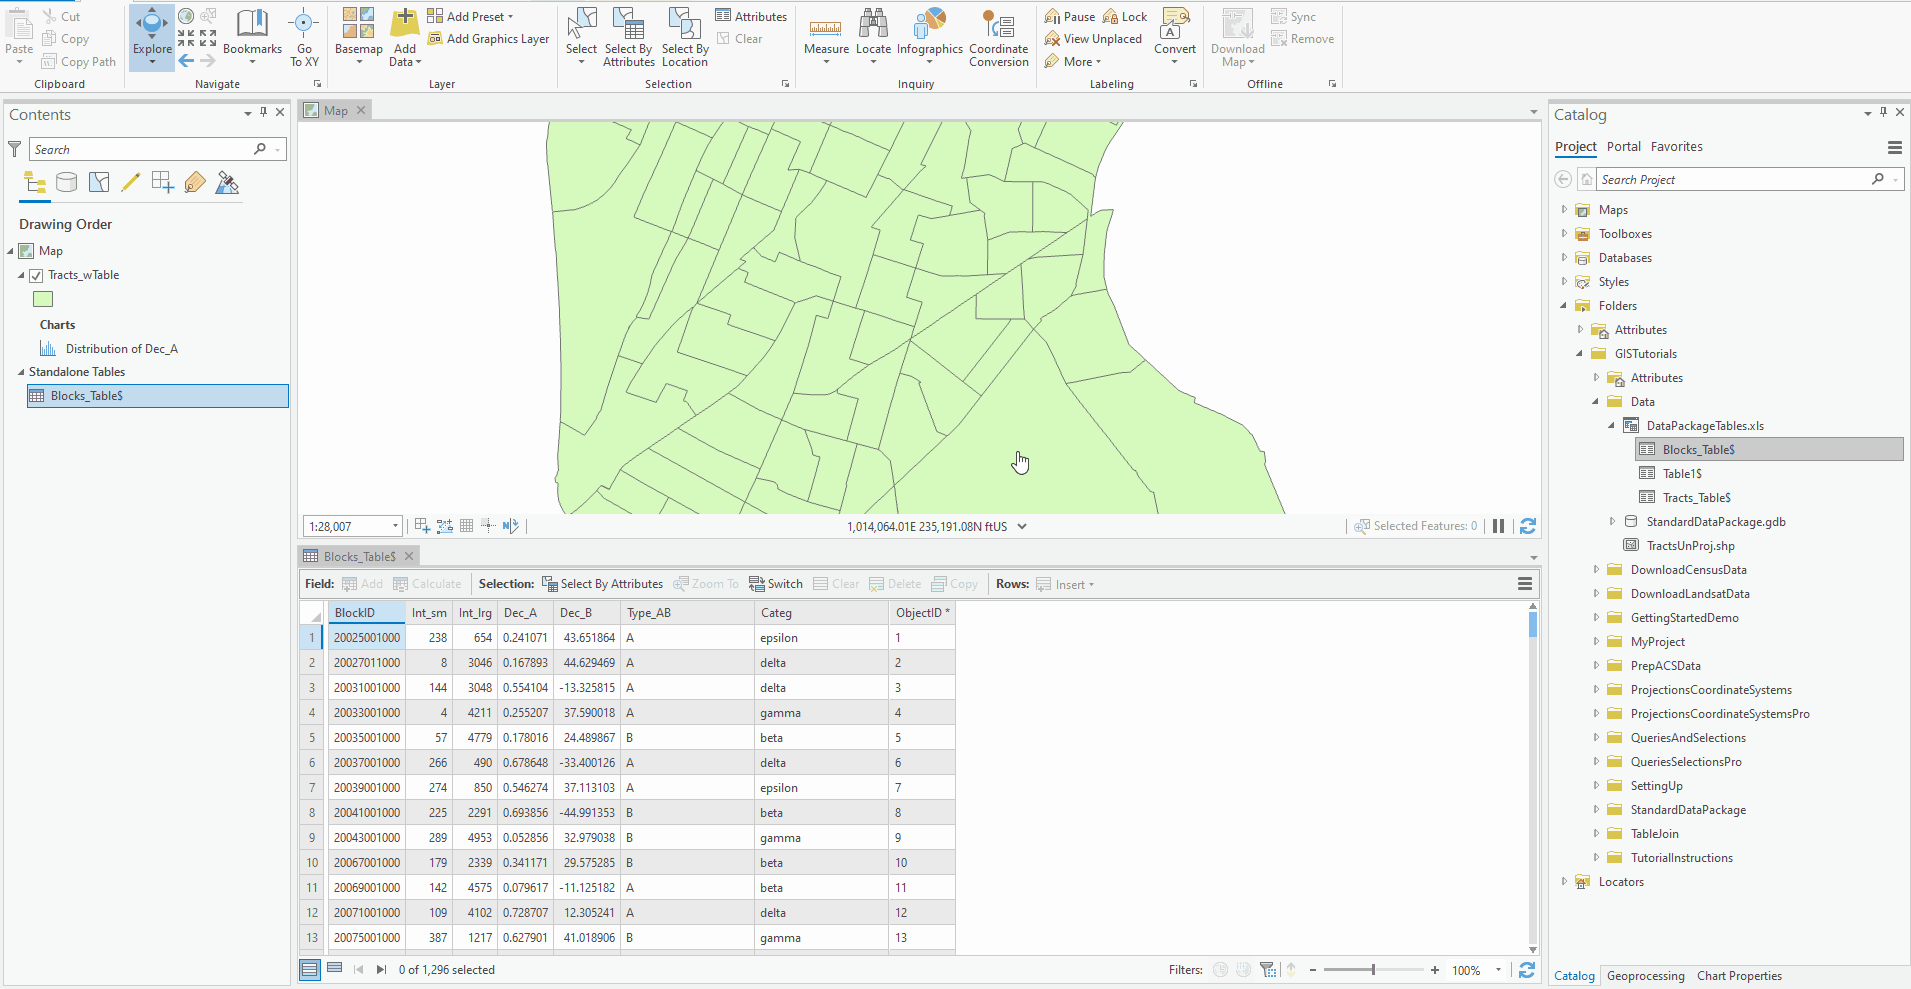Viewport: 1911px width, 989px height.
Task: Open the Geoprocessing tab at bottom right
Action: tap(1644, 975)
